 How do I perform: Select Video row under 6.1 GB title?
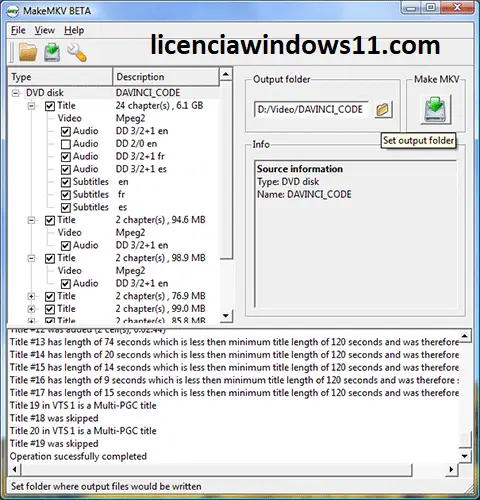coord(69,118)
